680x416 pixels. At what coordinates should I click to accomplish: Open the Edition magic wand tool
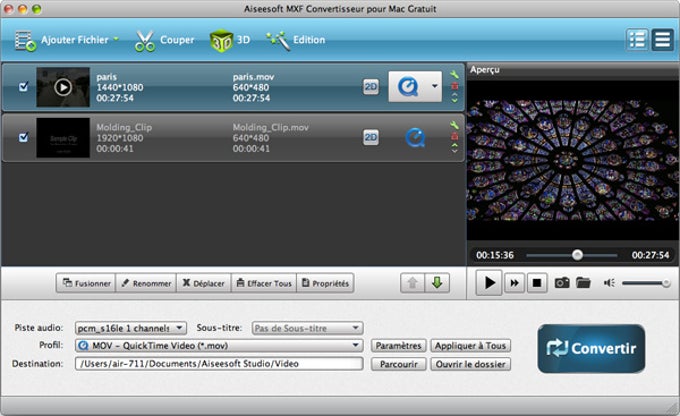pyautogui.click(x=278, y=40)
